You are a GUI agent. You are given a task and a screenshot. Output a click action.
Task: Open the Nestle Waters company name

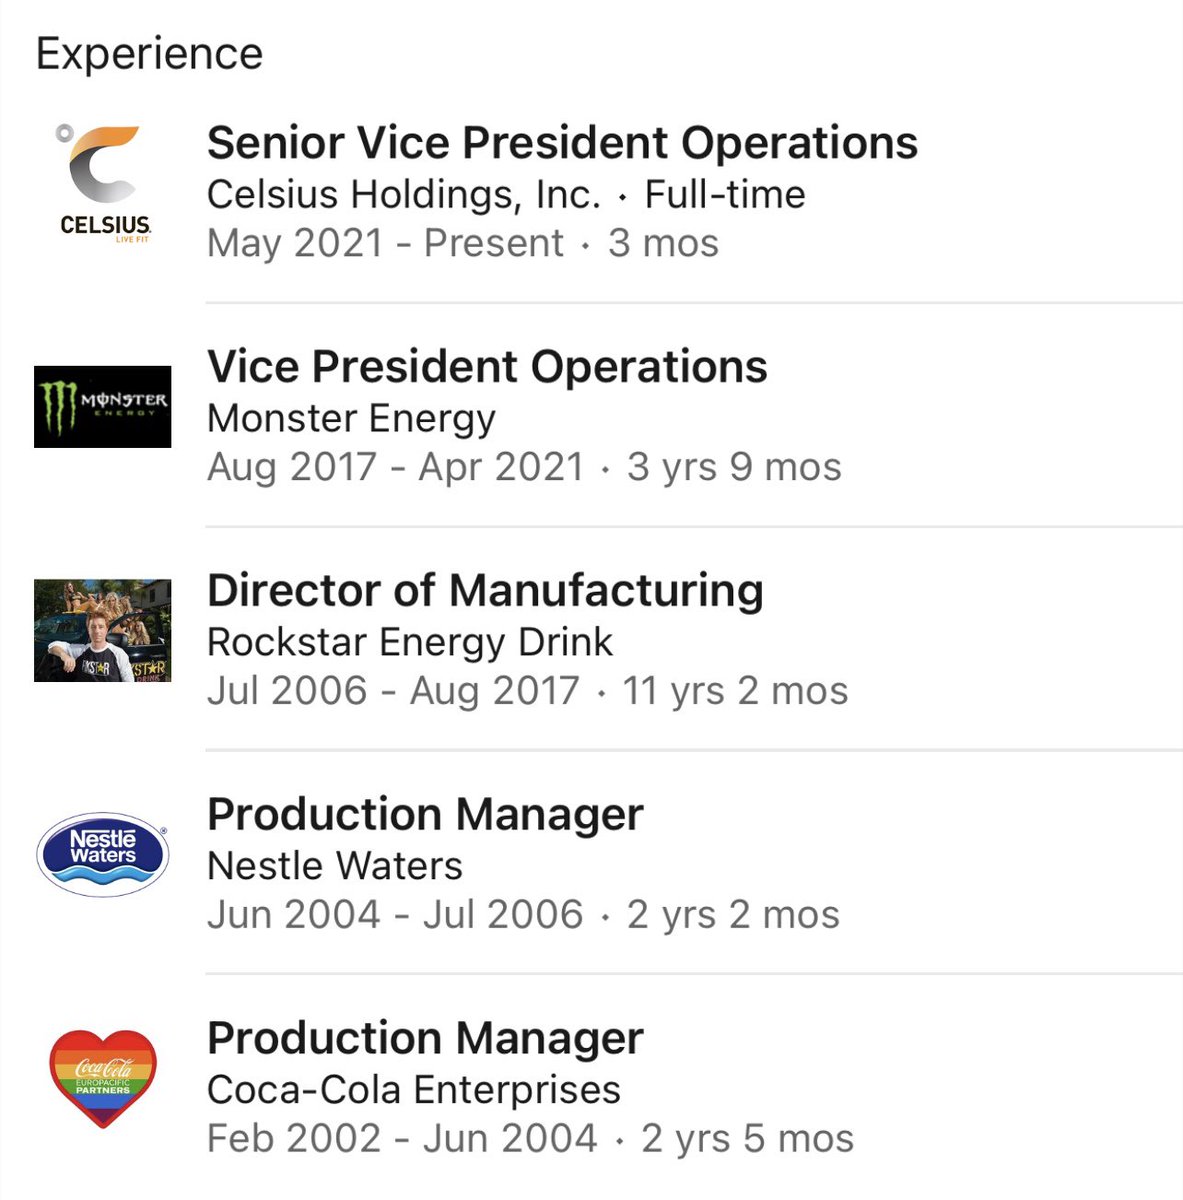335,866
